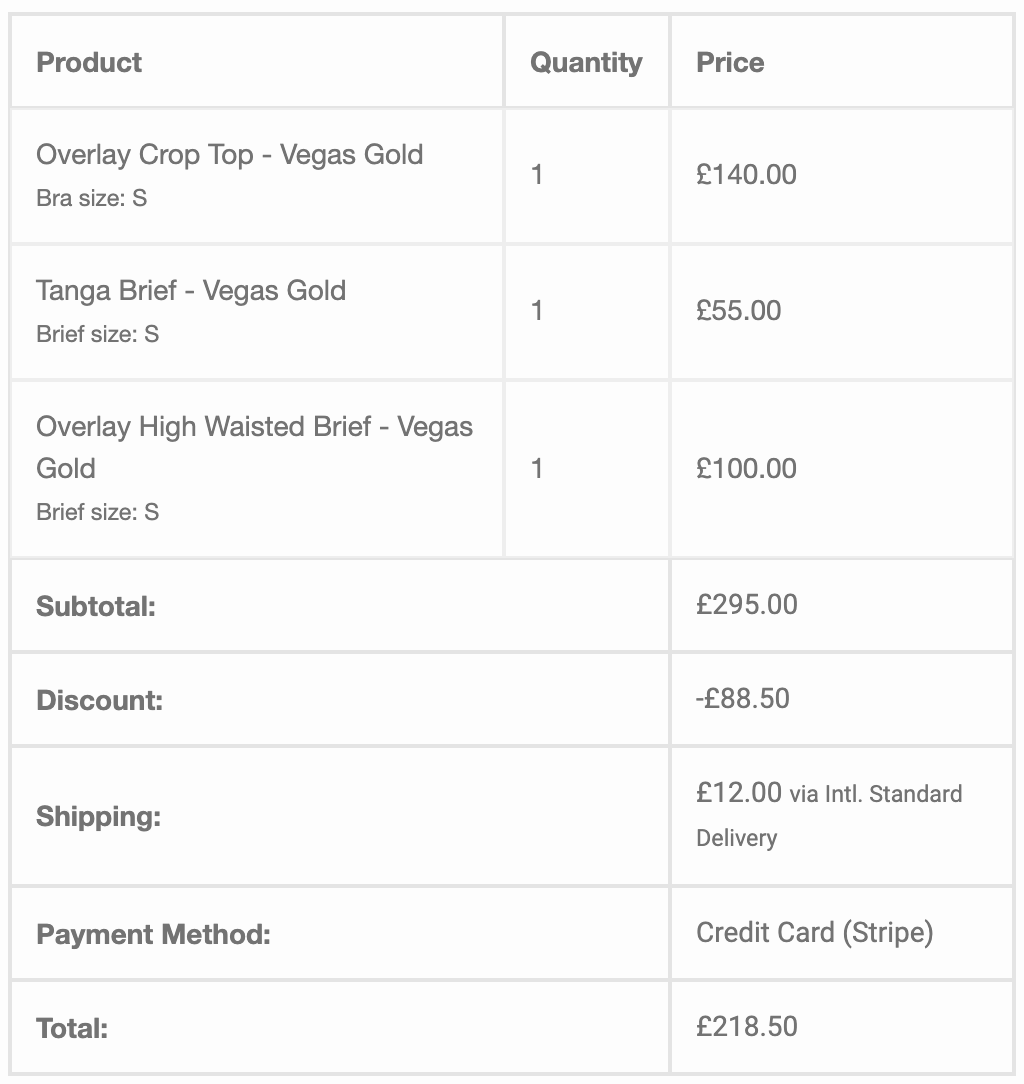
Task: Click Brief size: S under High Waisted Brief
Action: pyautogui.click(x=97, y=512)
